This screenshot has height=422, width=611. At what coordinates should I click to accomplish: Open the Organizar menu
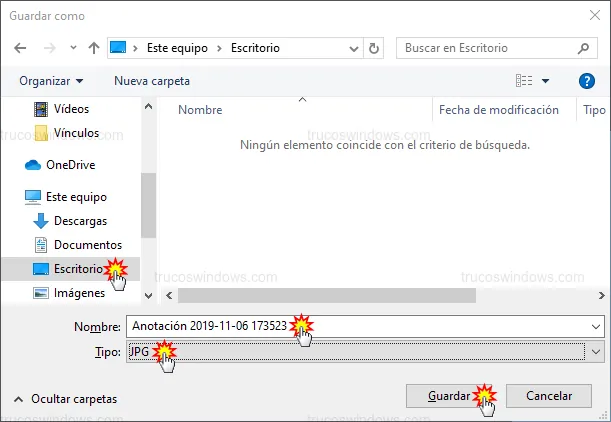click(51, 81)
